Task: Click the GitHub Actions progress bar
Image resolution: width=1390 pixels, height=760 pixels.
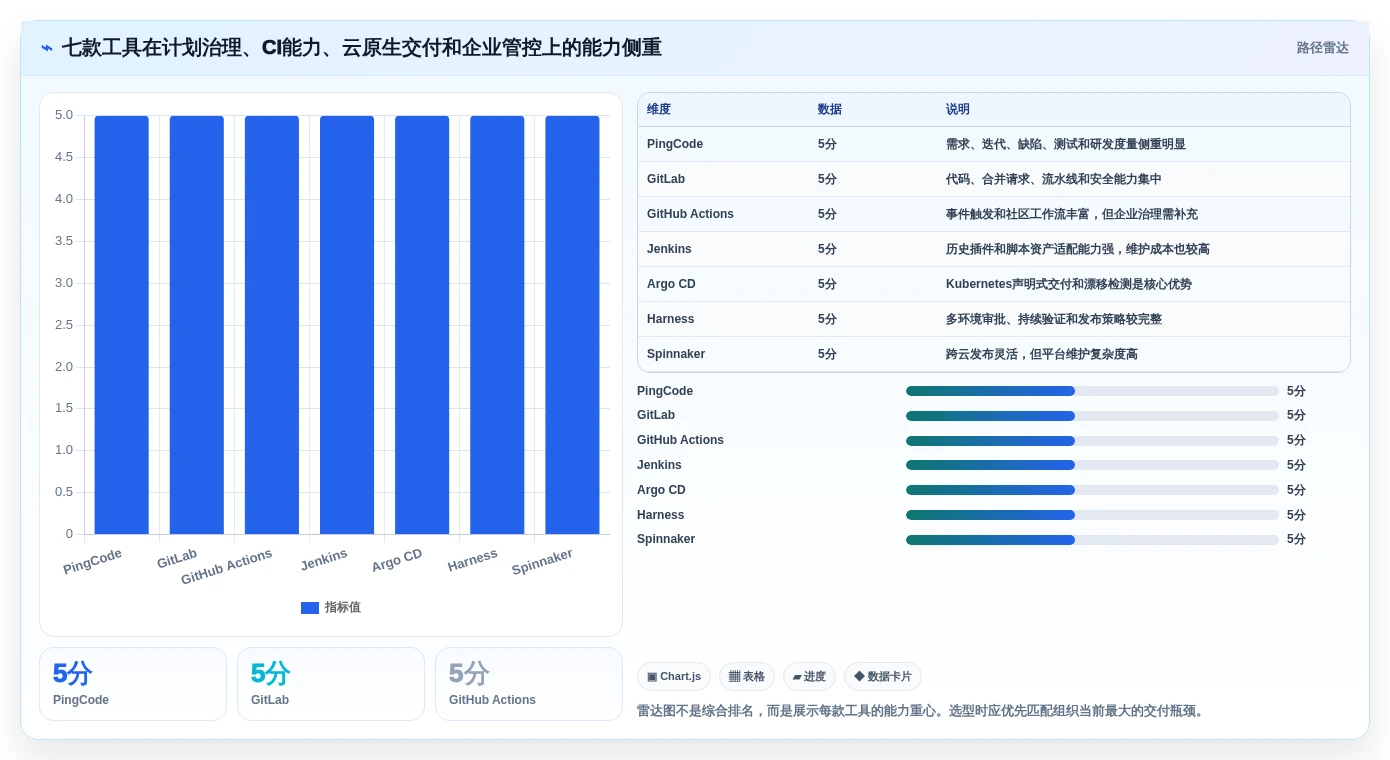Action: point(1092,441)
